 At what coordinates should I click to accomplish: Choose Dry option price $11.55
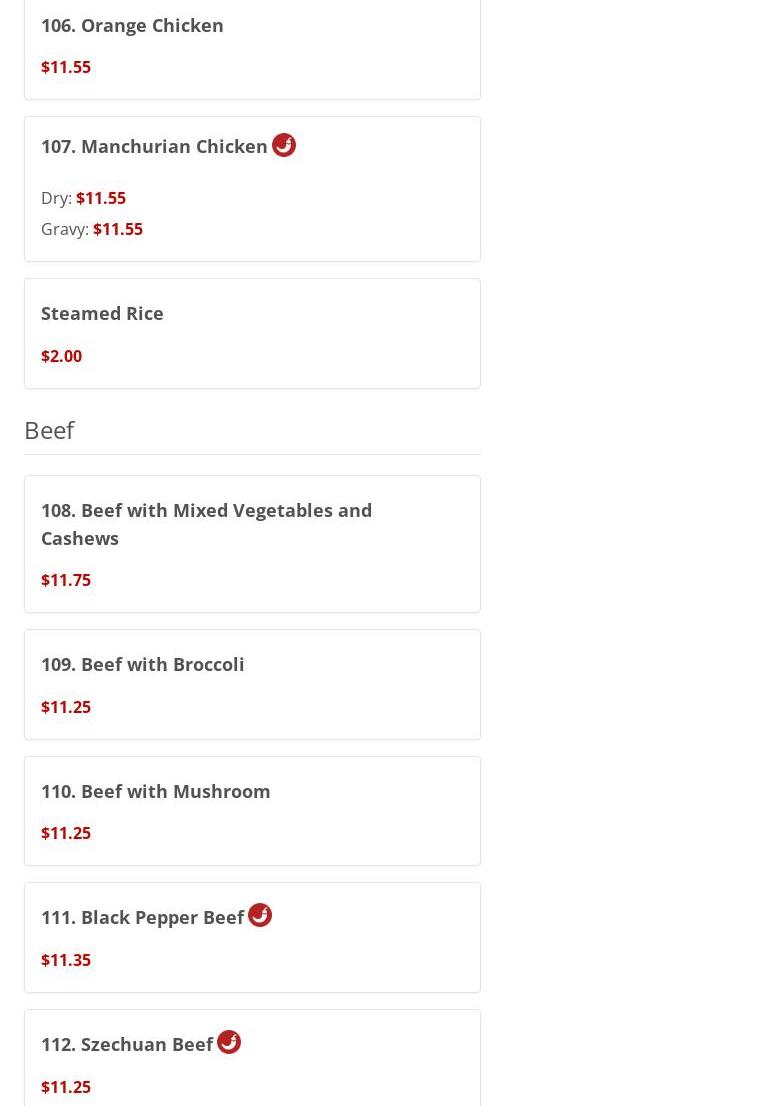[101, 198]
